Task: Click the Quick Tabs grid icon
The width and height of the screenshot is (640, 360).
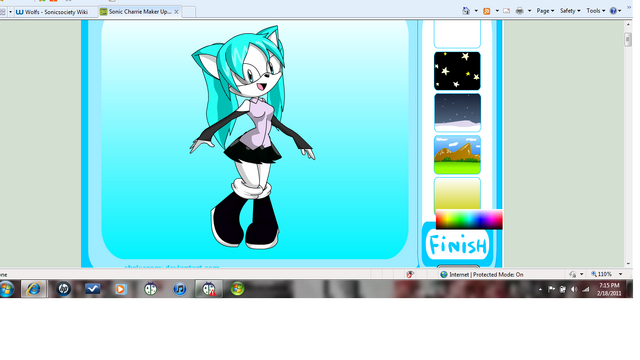Action: (2, 12)
